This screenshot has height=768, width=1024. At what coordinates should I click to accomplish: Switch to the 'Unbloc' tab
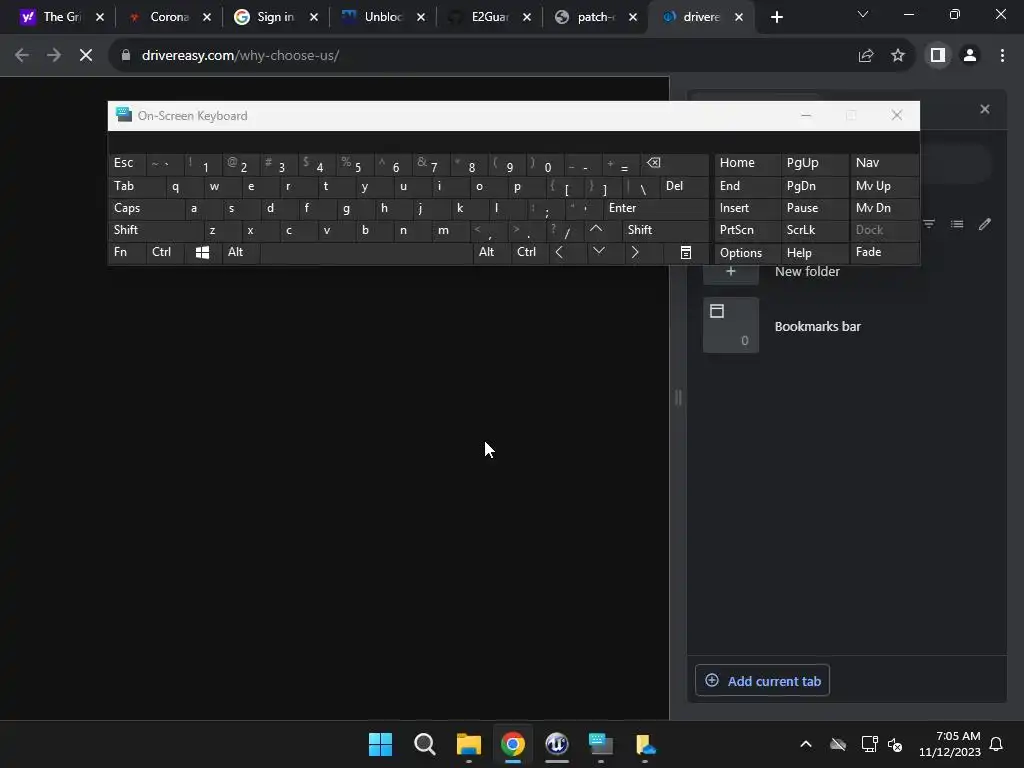click(x=374, y=17)
